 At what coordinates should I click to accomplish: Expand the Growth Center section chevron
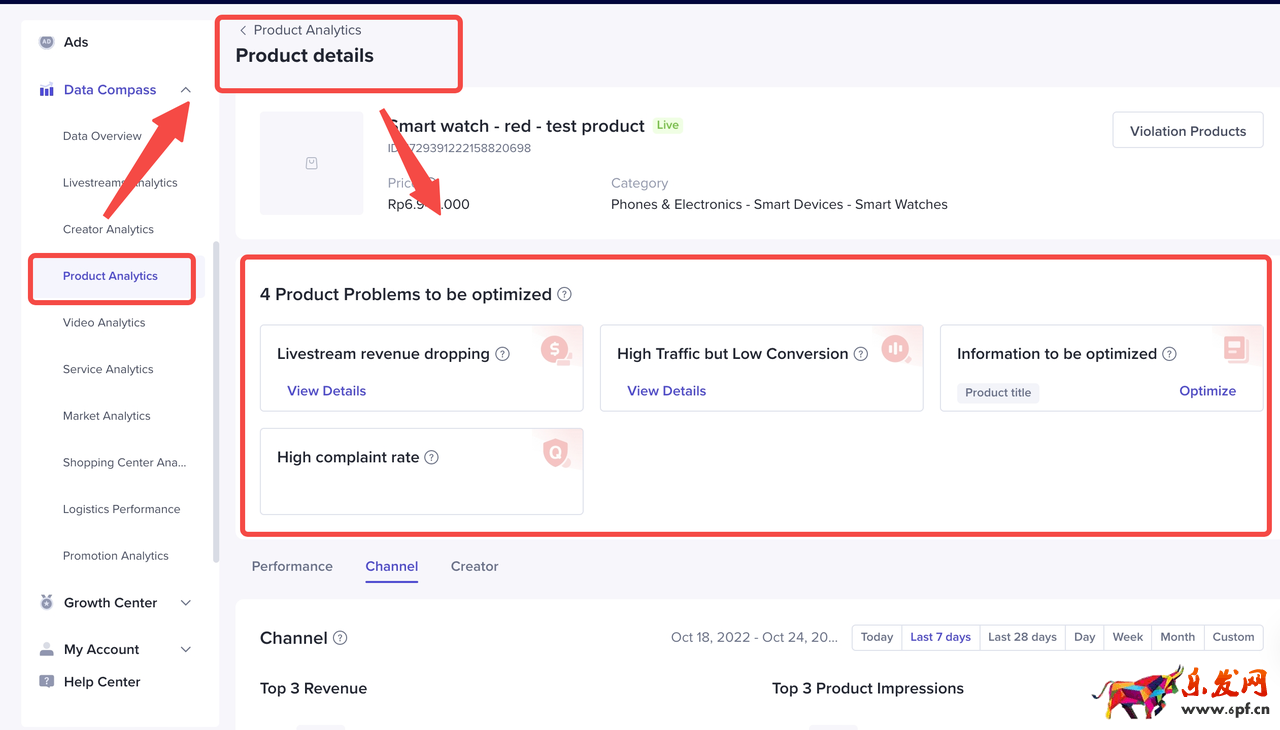[186, 603]
